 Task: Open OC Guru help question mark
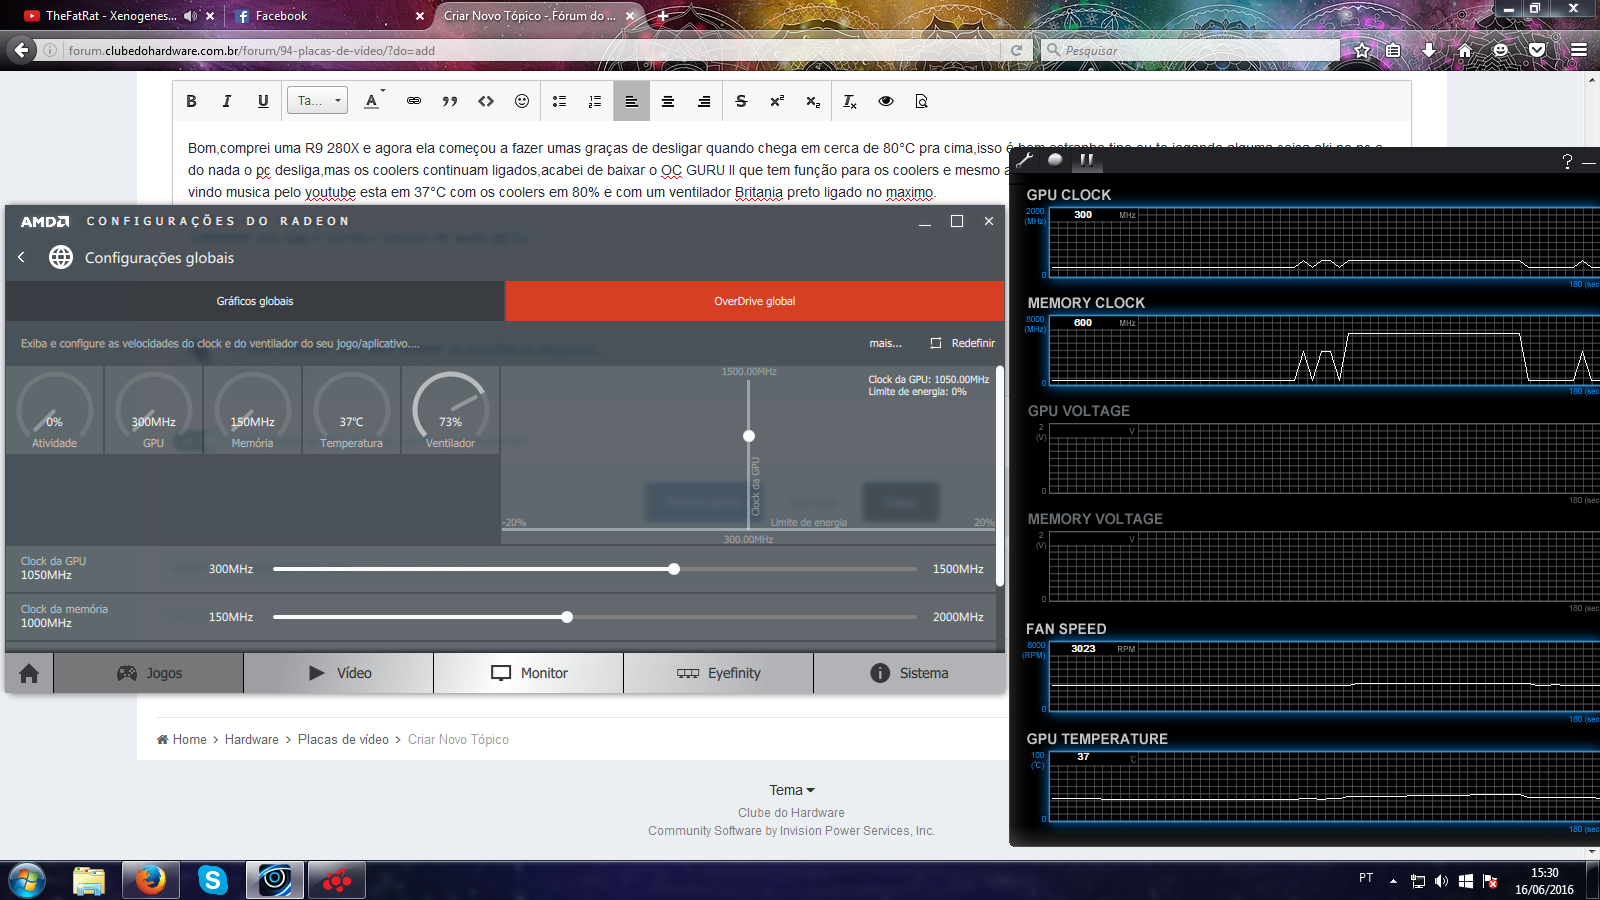[x=1567, y=161]
